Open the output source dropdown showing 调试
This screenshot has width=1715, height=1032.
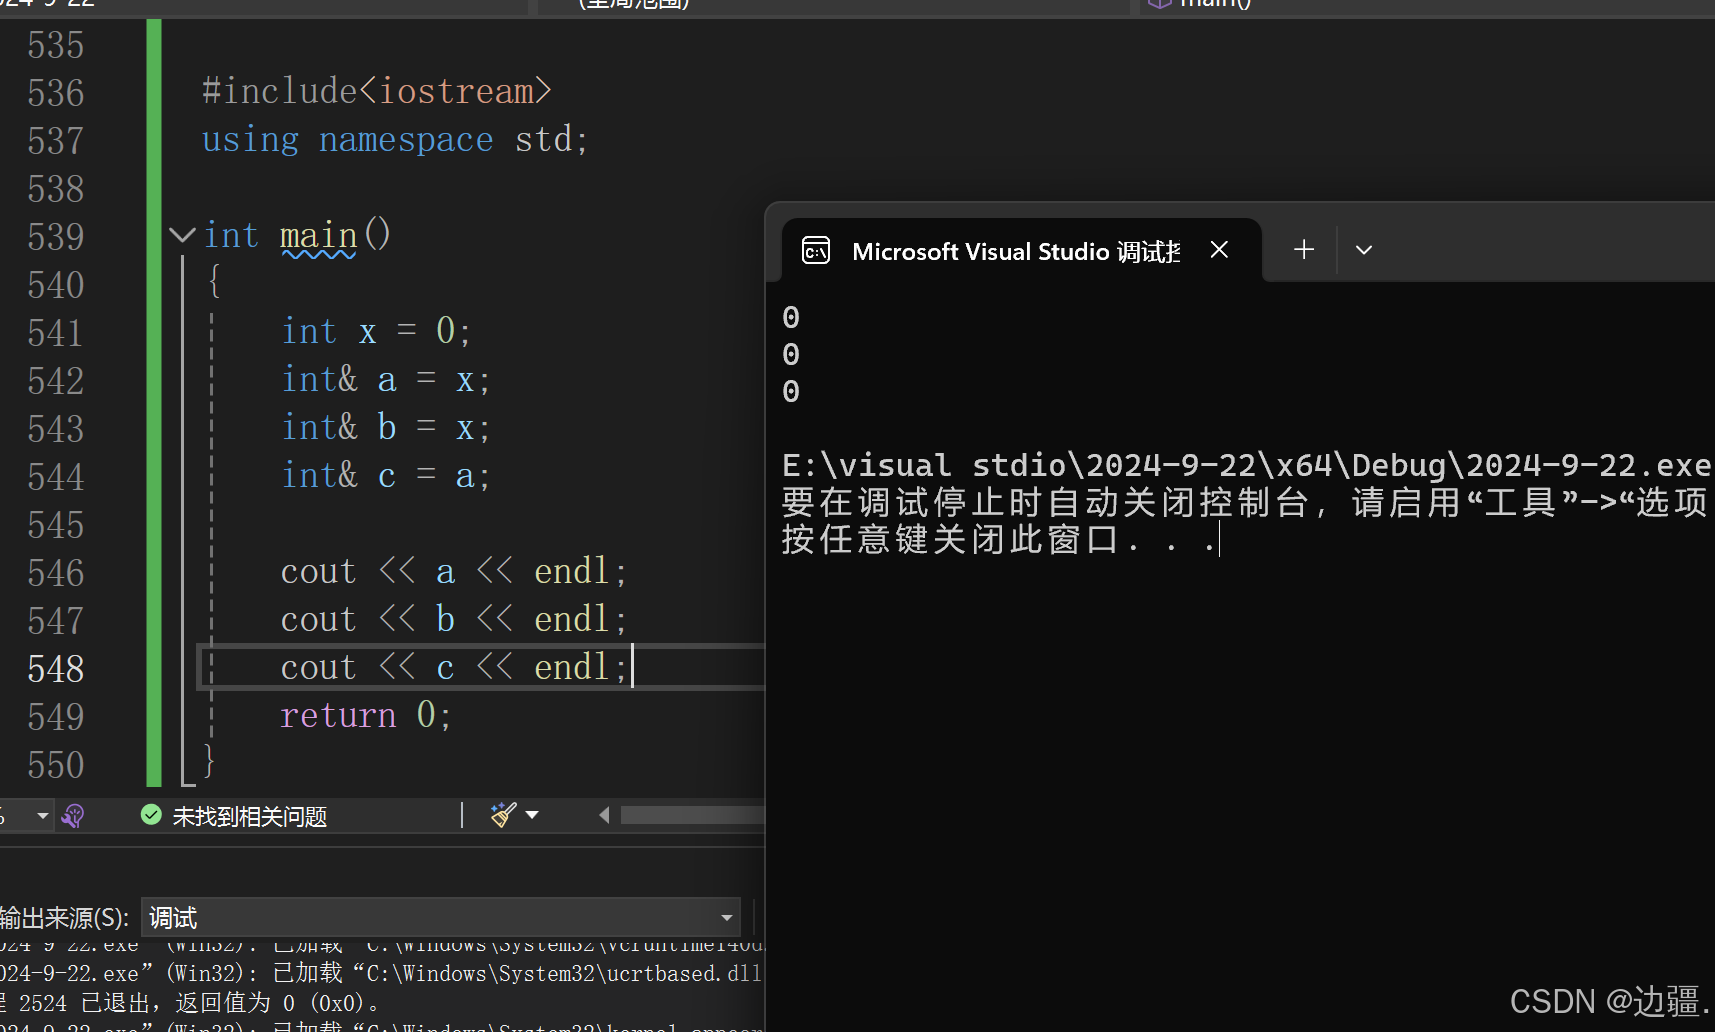point(440,917)
